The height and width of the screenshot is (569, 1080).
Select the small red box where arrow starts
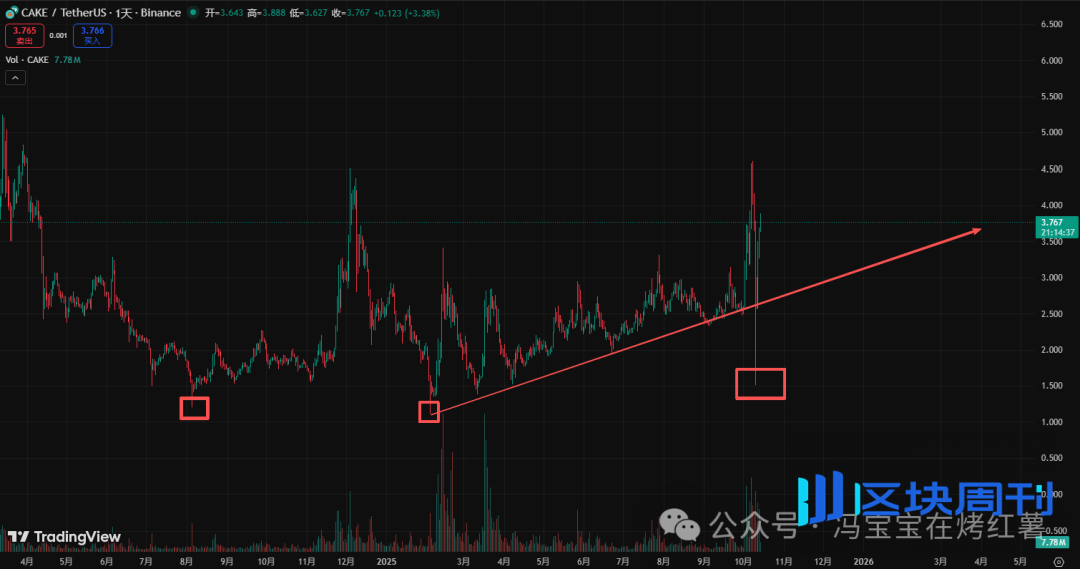(429, 411)
